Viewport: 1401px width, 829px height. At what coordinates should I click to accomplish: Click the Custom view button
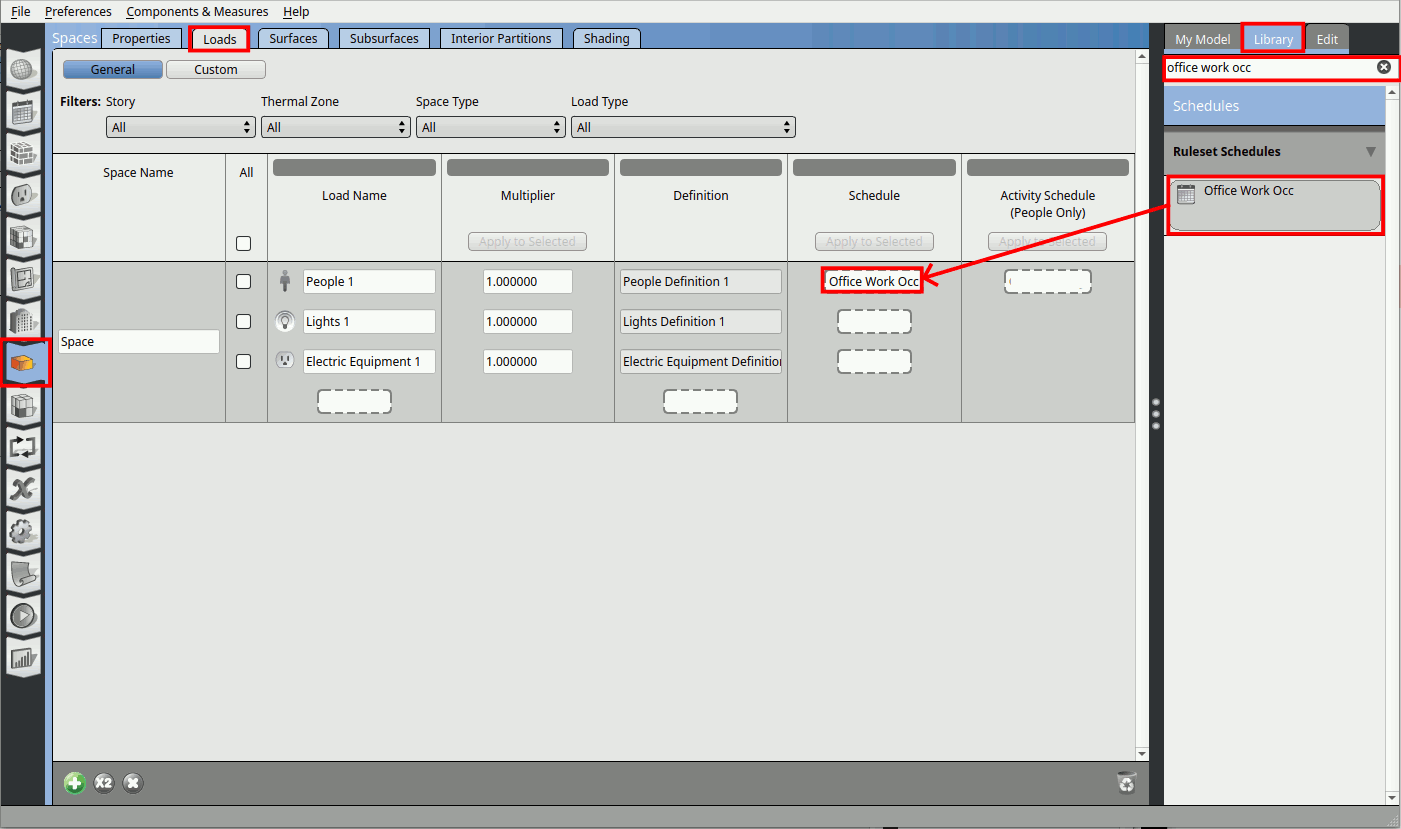click(x=216, y=70)
